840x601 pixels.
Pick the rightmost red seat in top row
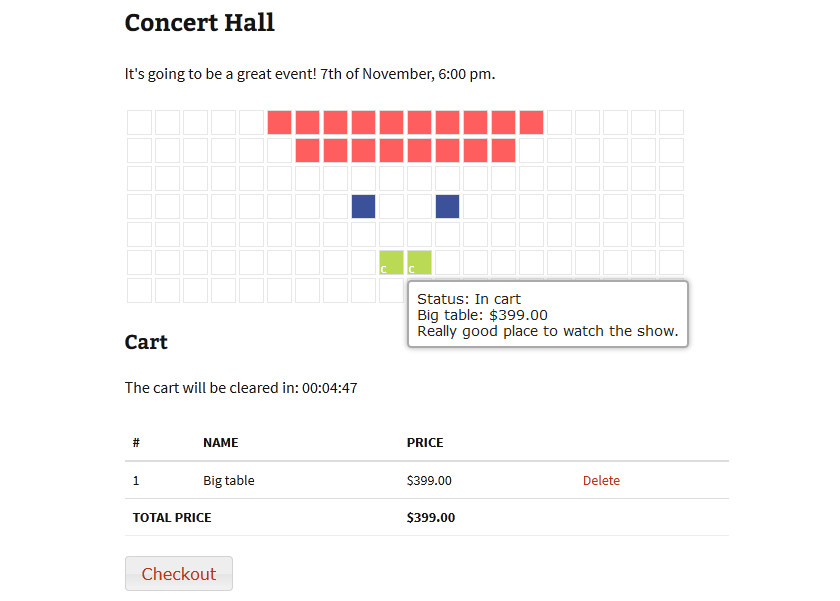pos(531,122)
